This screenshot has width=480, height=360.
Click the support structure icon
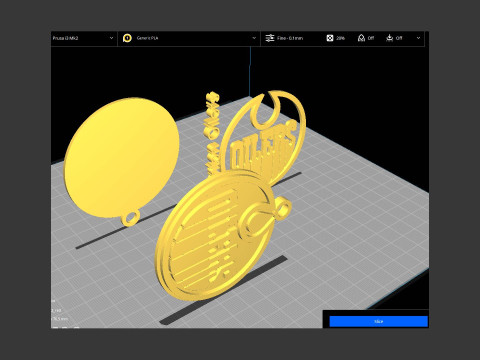point(361,38)
